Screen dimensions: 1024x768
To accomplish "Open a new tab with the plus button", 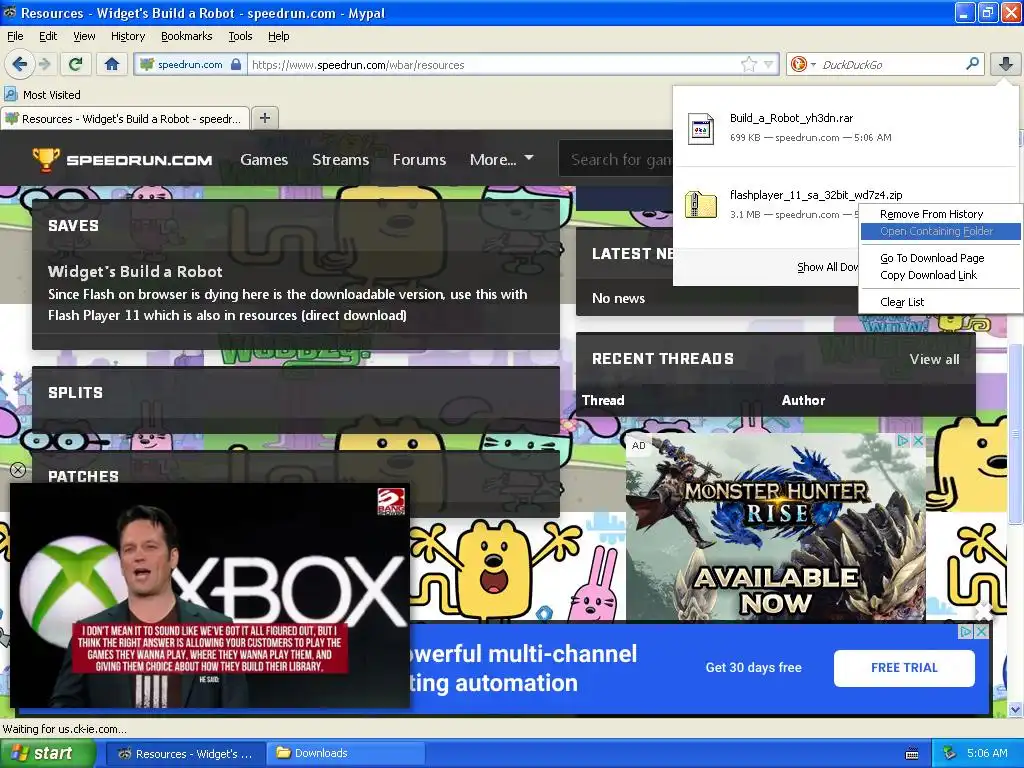I will (264, 118).
